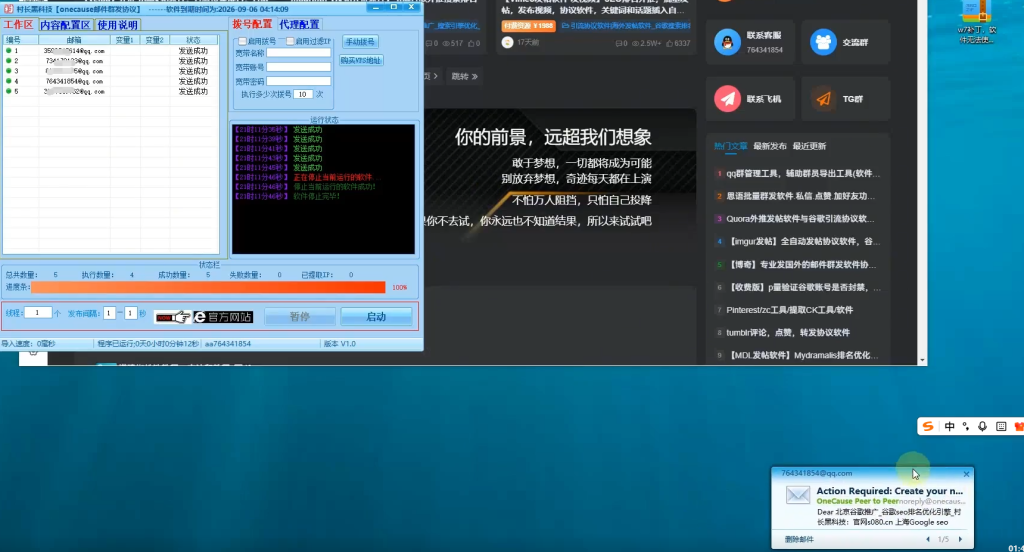The width and height of the screenshot is (1024, 552).
Task: Click the envelope icon in mail notification
Action: [797, 495]
